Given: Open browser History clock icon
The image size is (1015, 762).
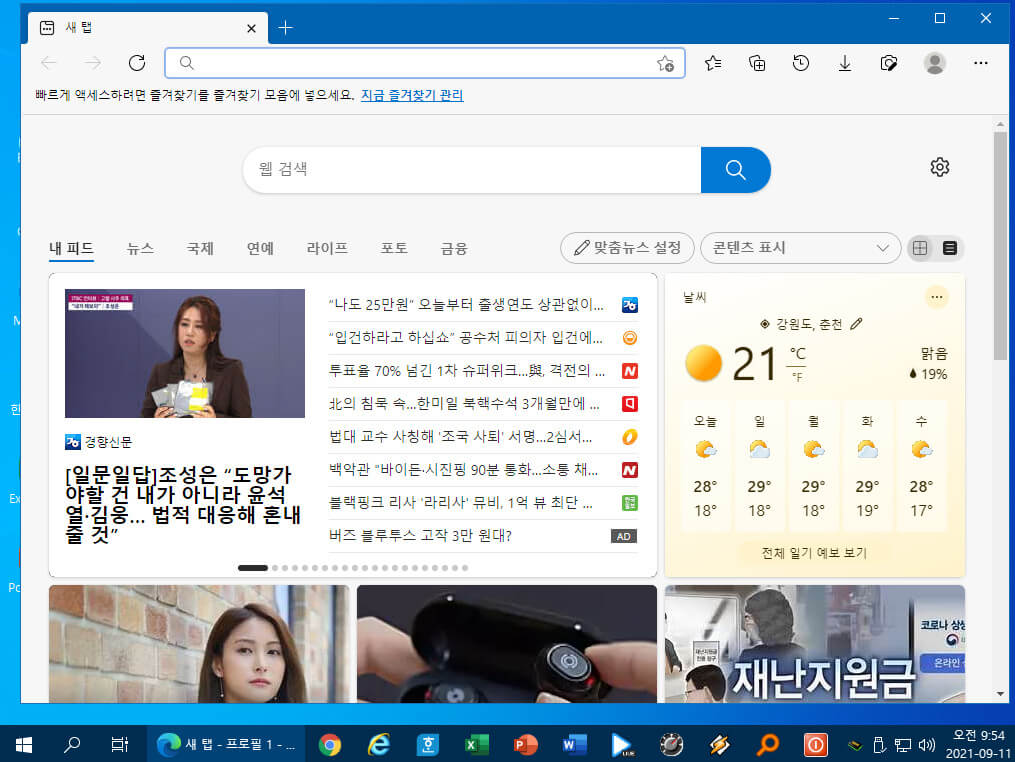Looking at the screenshot, I should 801,63.
